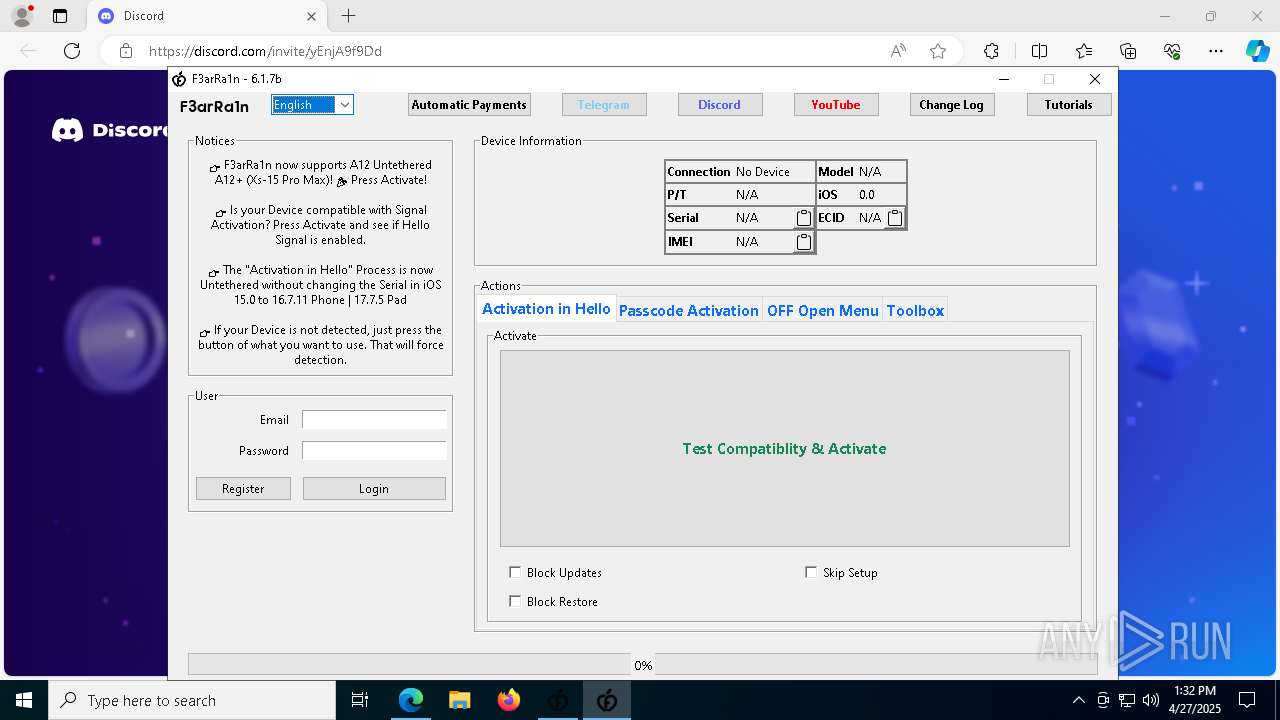Click the Register button
This screenshot has height=720, width=1280.
(x=243, y=488)
